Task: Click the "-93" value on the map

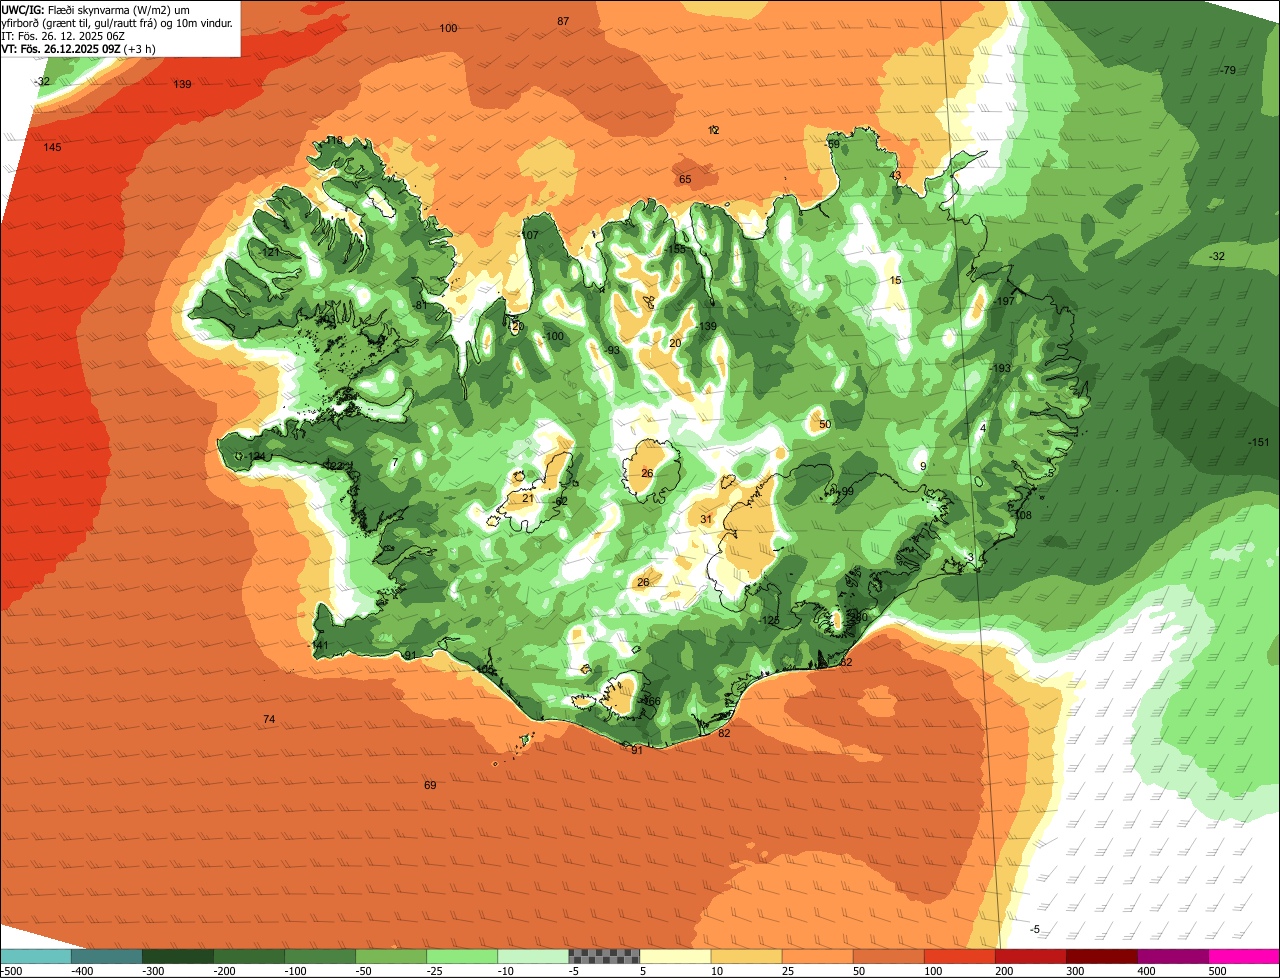Action: [x=612, y=350]
